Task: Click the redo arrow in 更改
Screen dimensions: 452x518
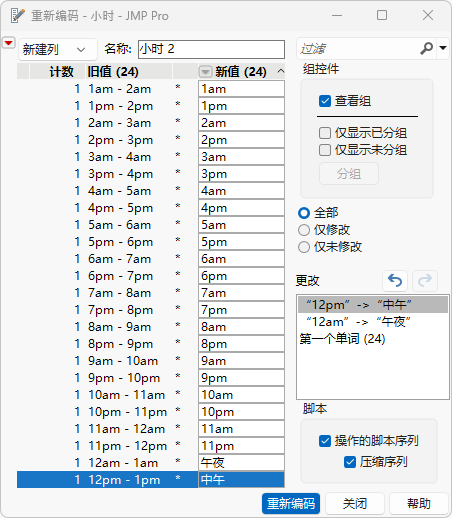Action: (425, 281)
